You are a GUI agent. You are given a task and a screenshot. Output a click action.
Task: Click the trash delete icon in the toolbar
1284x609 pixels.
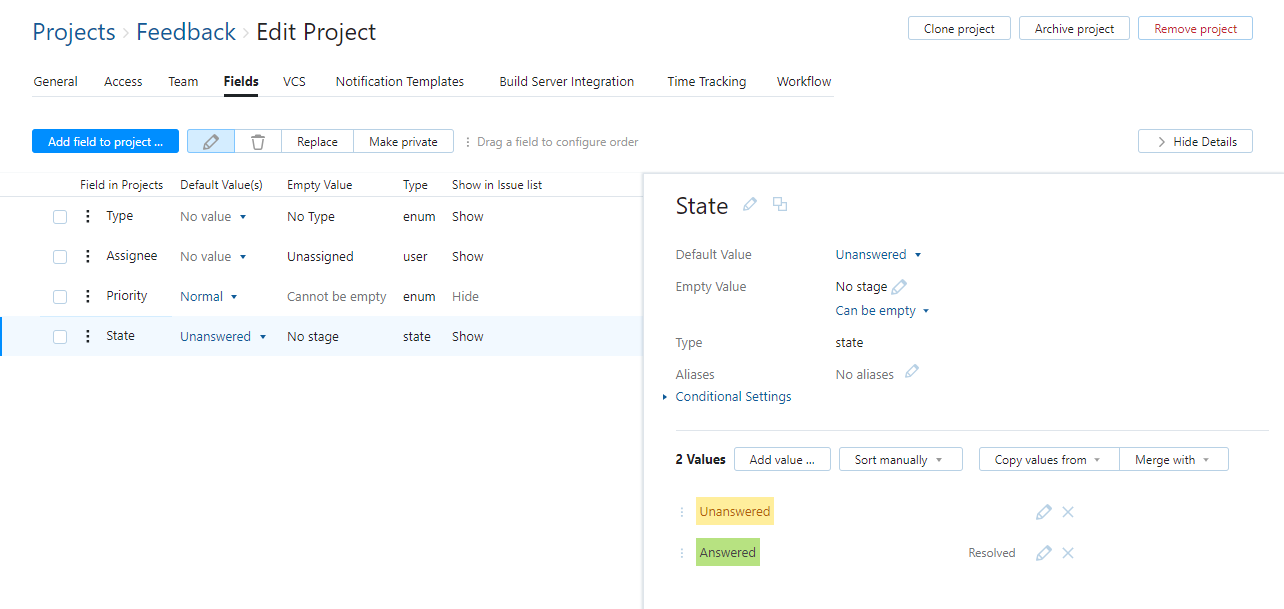(x=258, y=142)
